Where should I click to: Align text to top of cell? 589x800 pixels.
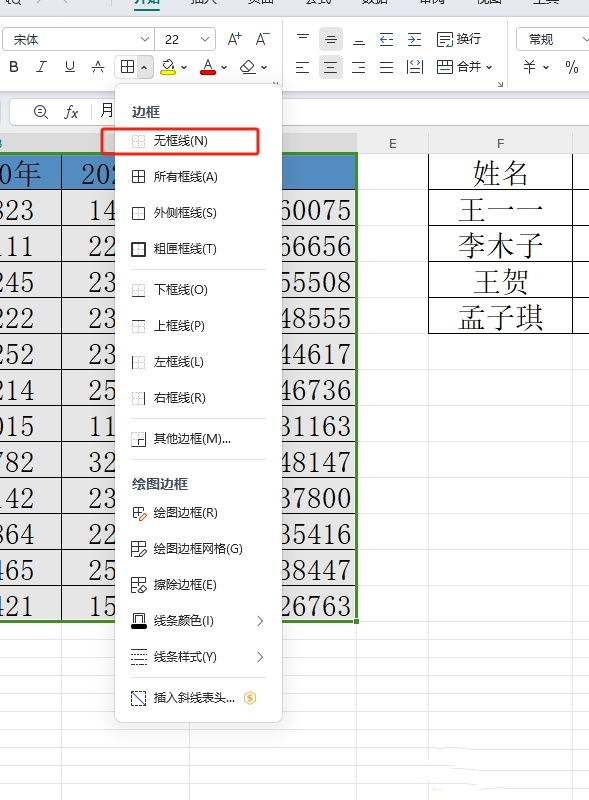(303, 39)
